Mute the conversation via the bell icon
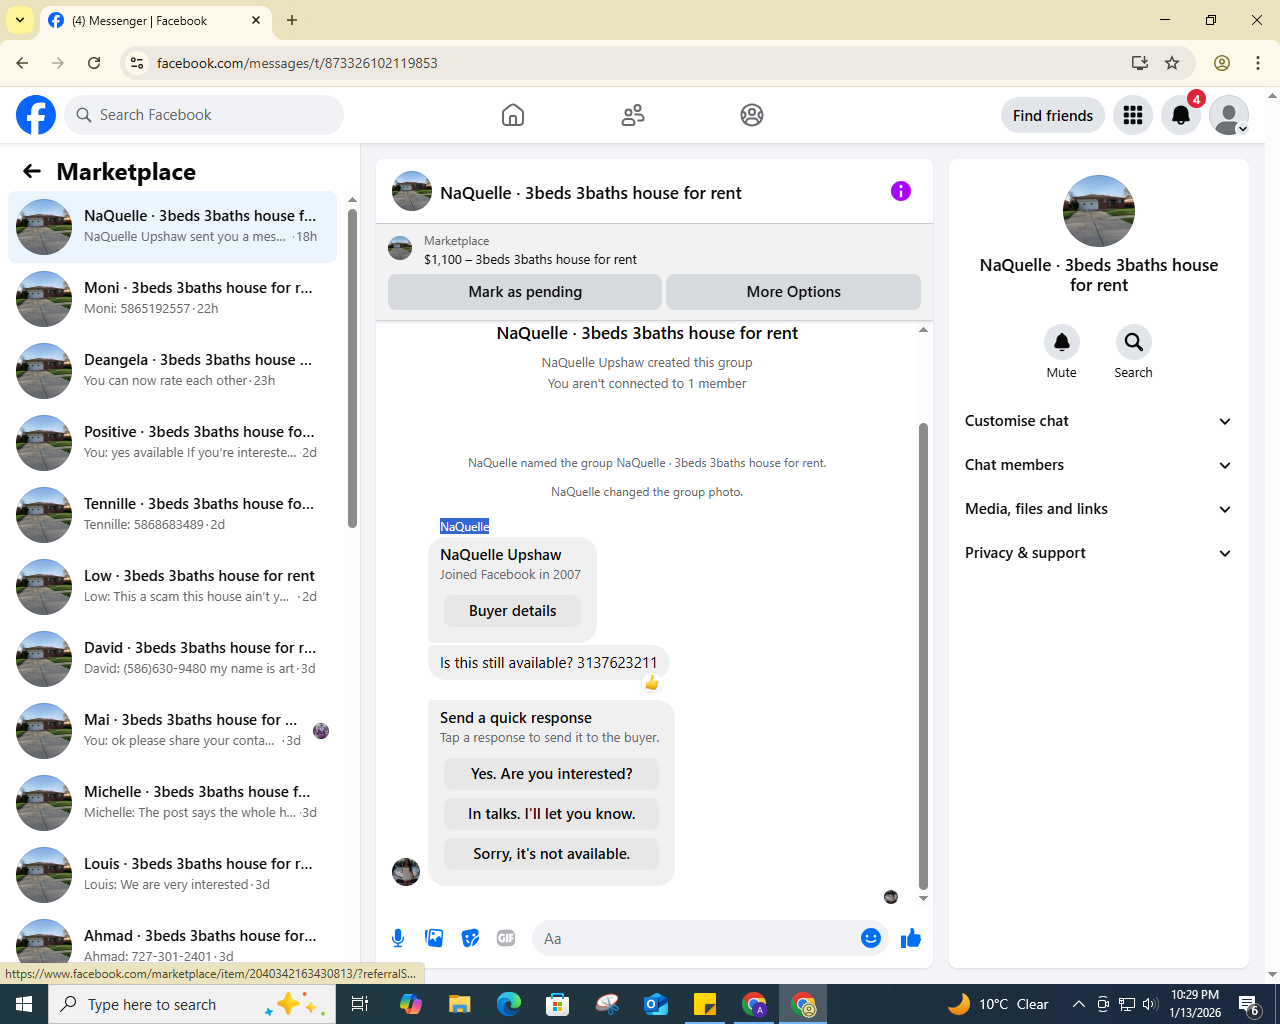 click(x=1062, y=342)
